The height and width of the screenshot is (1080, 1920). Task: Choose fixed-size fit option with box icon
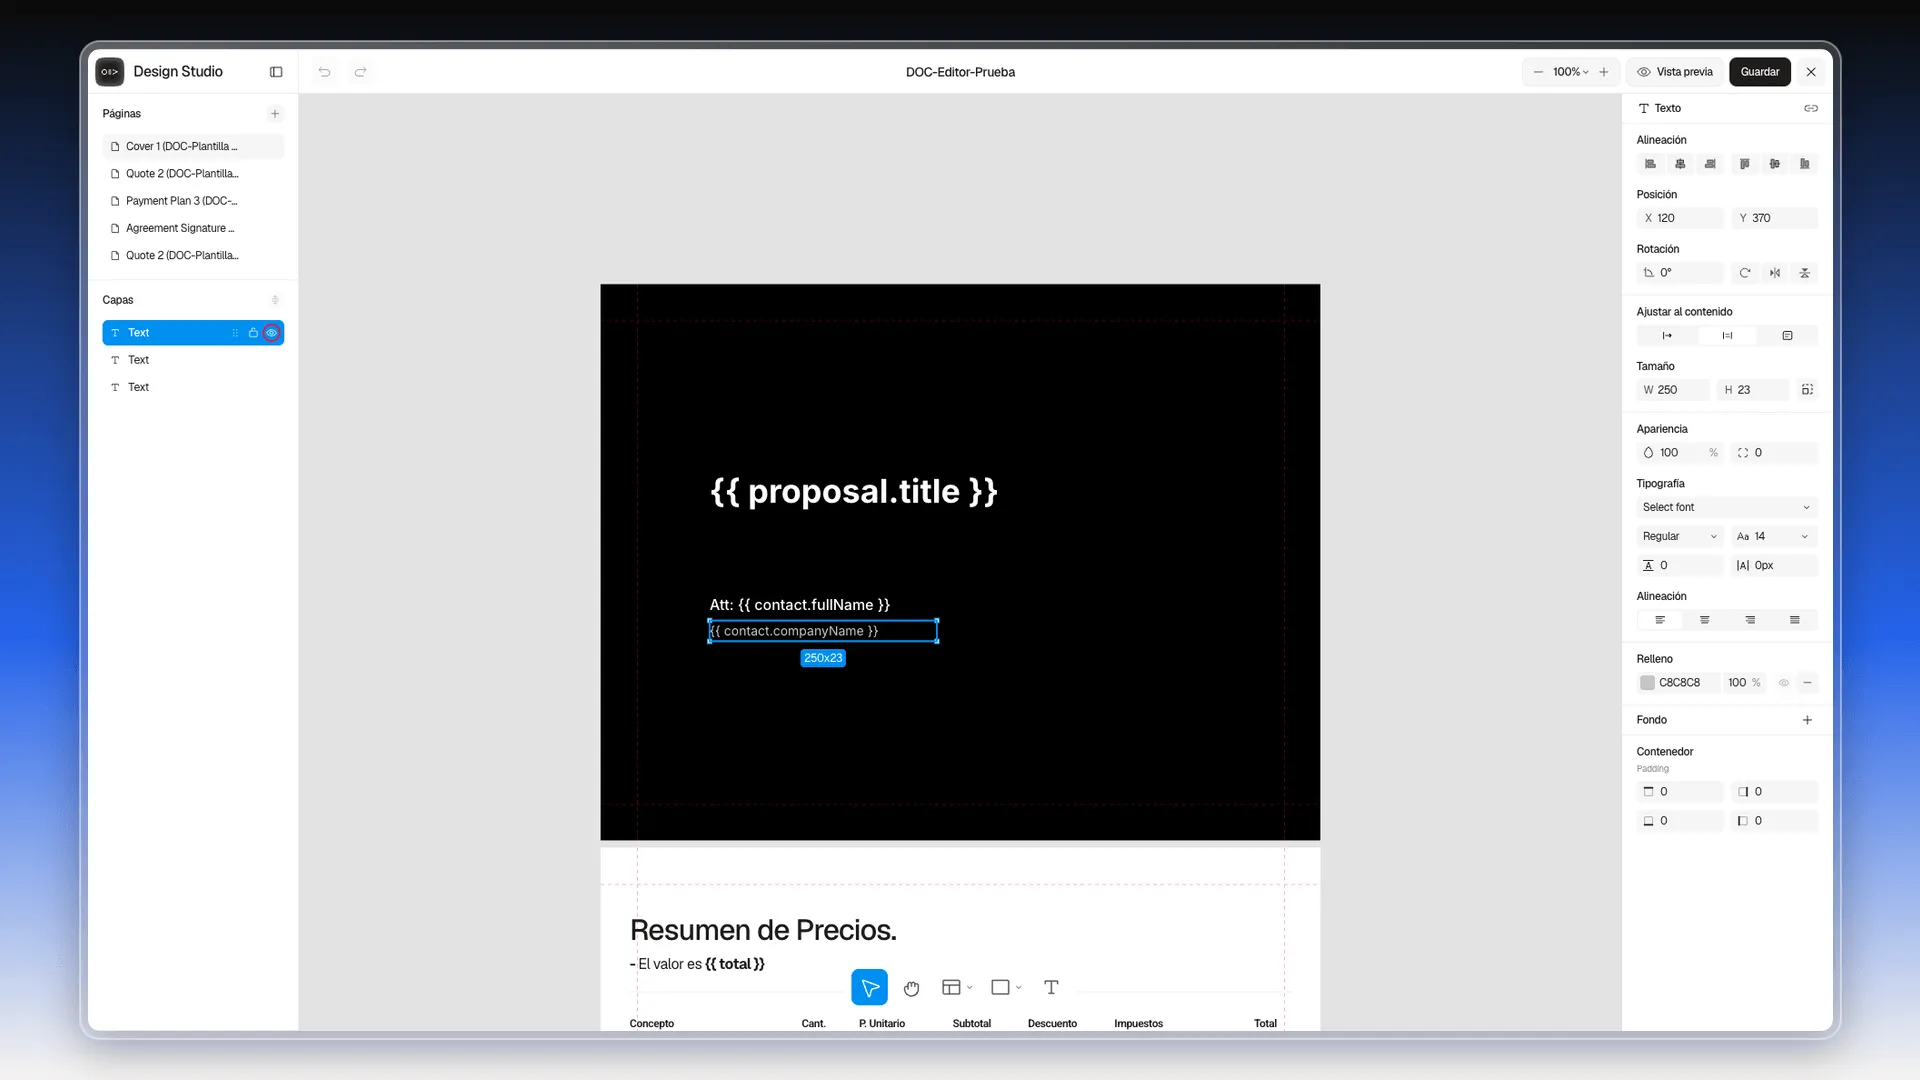(1787, 336)
